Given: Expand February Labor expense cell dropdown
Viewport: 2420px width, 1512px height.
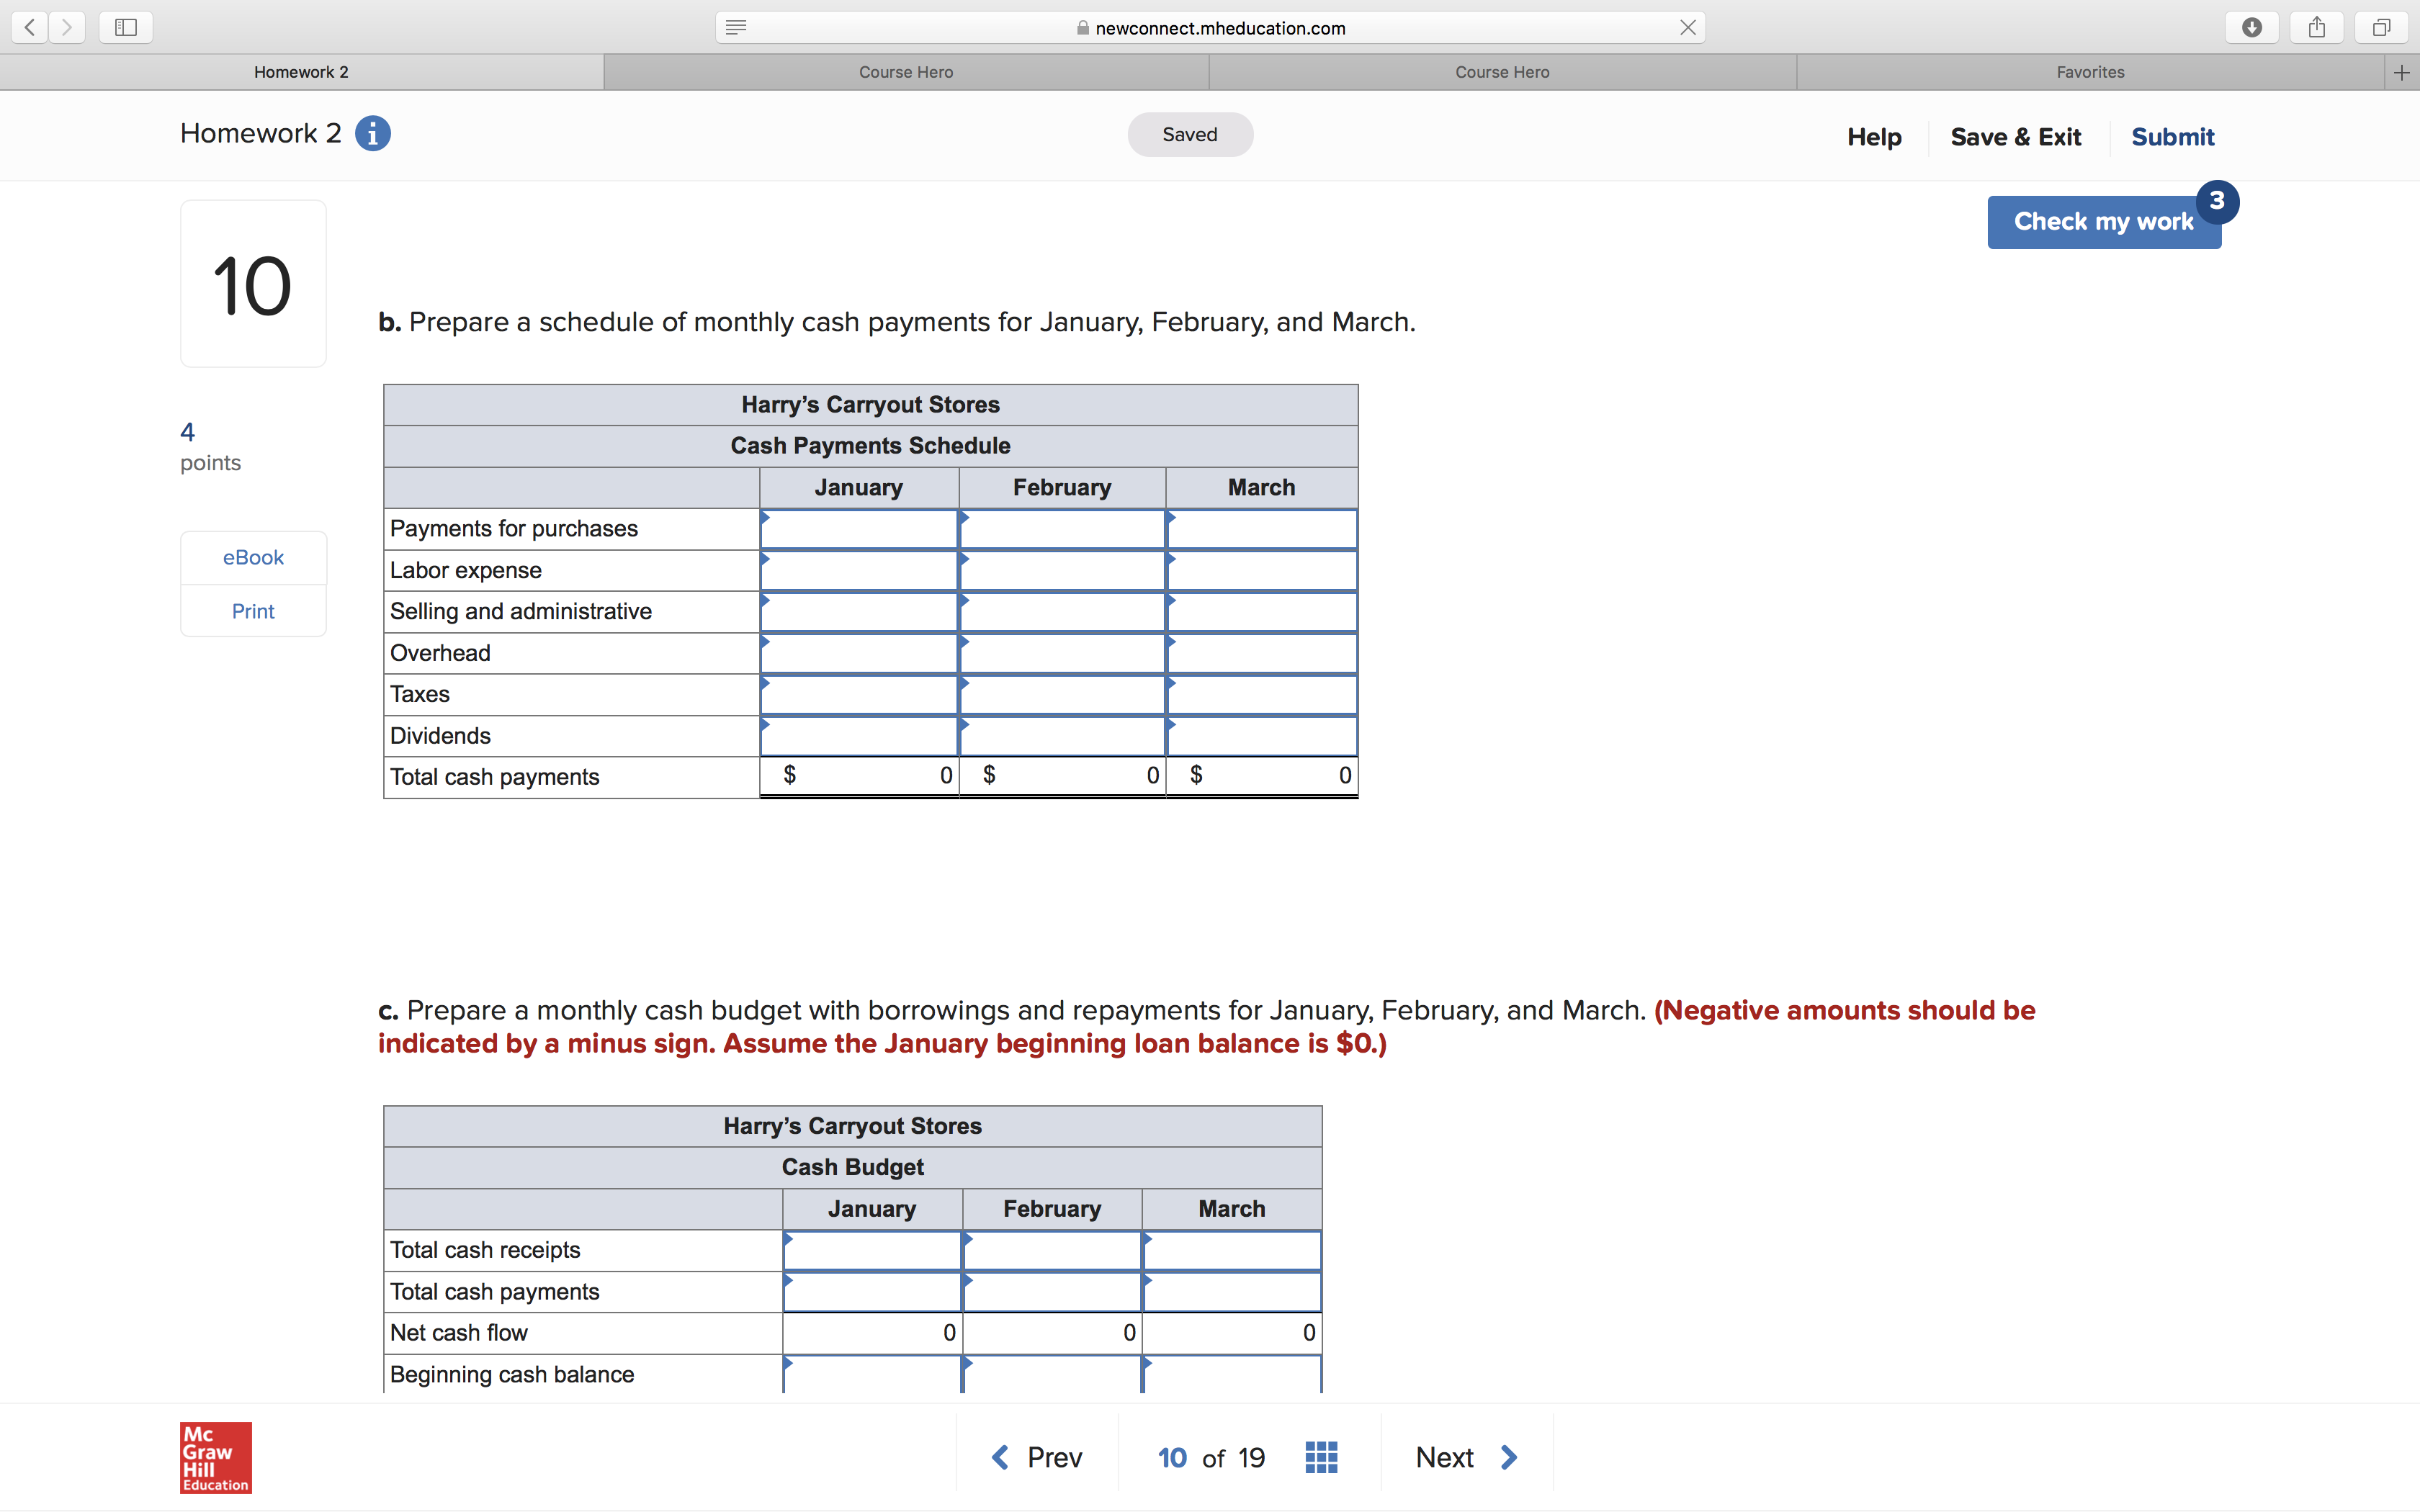Looking at the screenshot, I should coord(965,560).
